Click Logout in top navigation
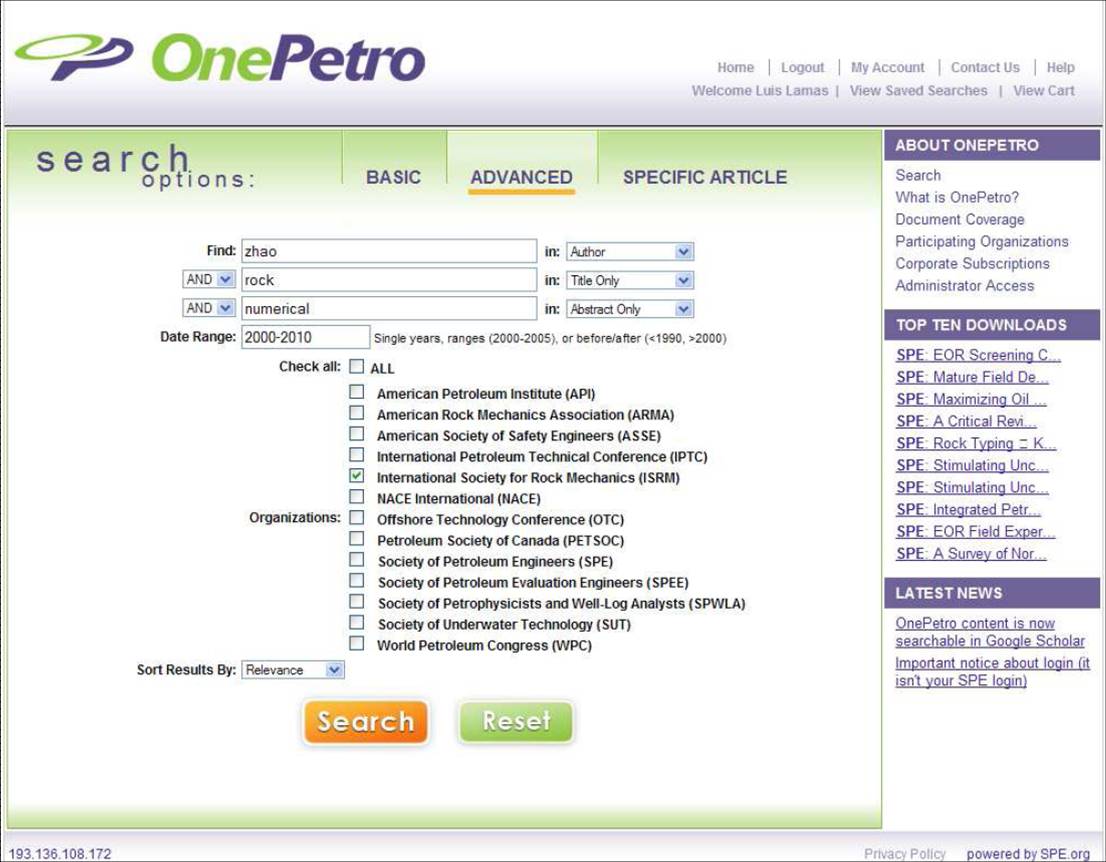1106x862 pixels. click(802, 68)
